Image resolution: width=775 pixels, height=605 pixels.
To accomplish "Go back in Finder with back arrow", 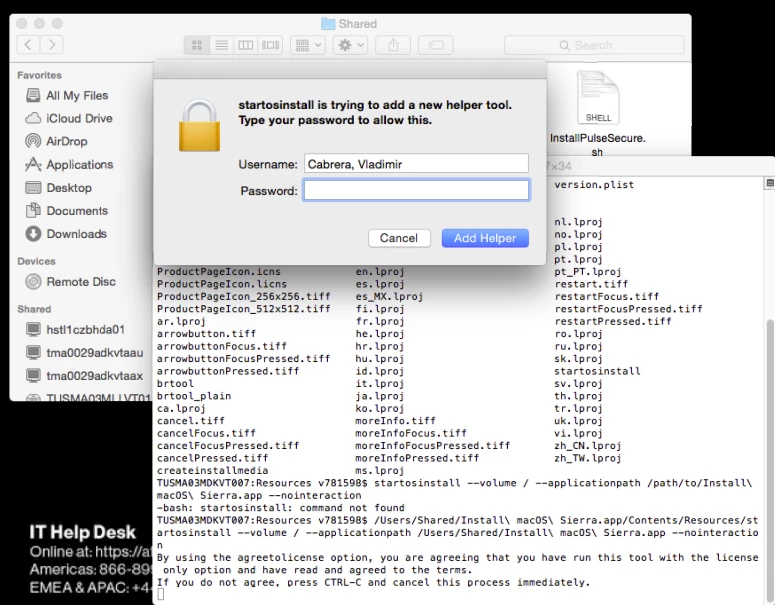I will (28, 45).
